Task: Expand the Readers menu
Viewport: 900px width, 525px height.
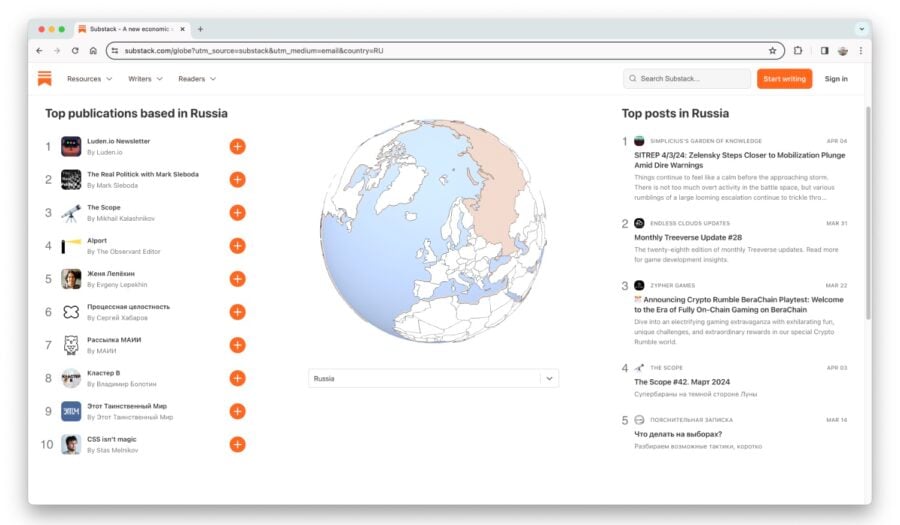Action: point(197,79)
